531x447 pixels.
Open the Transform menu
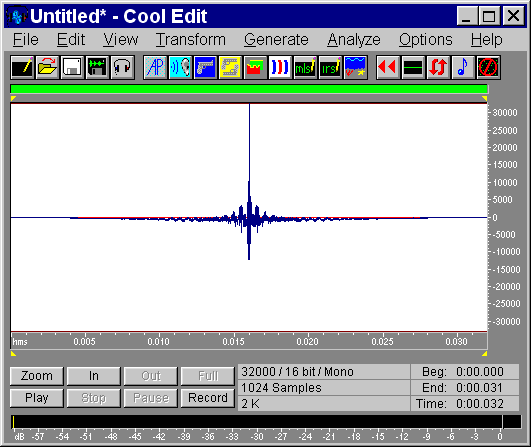(191, 40)
